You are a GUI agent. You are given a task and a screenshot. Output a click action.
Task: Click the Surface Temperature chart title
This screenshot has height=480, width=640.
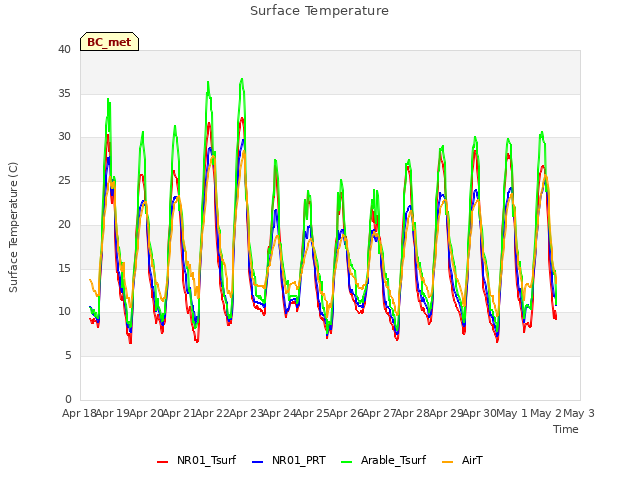tap(319, 11)
